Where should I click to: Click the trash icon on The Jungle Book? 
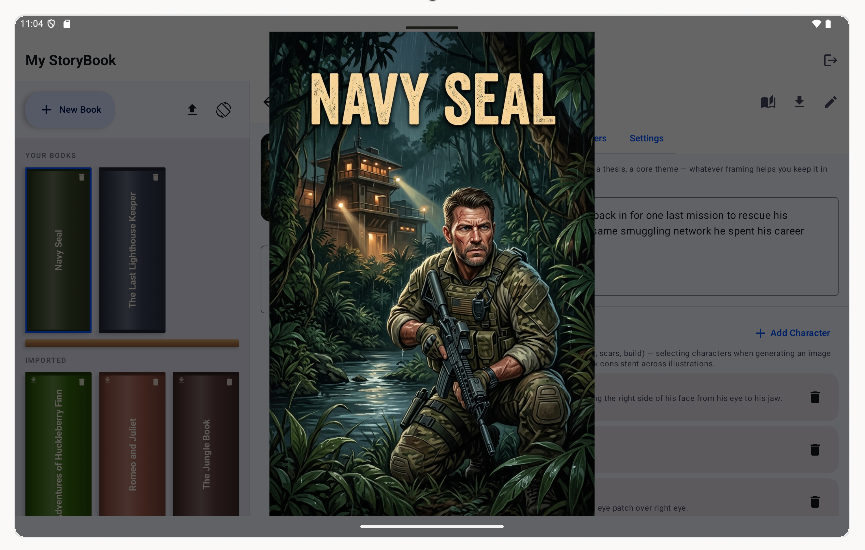click(x=229, y=381)
